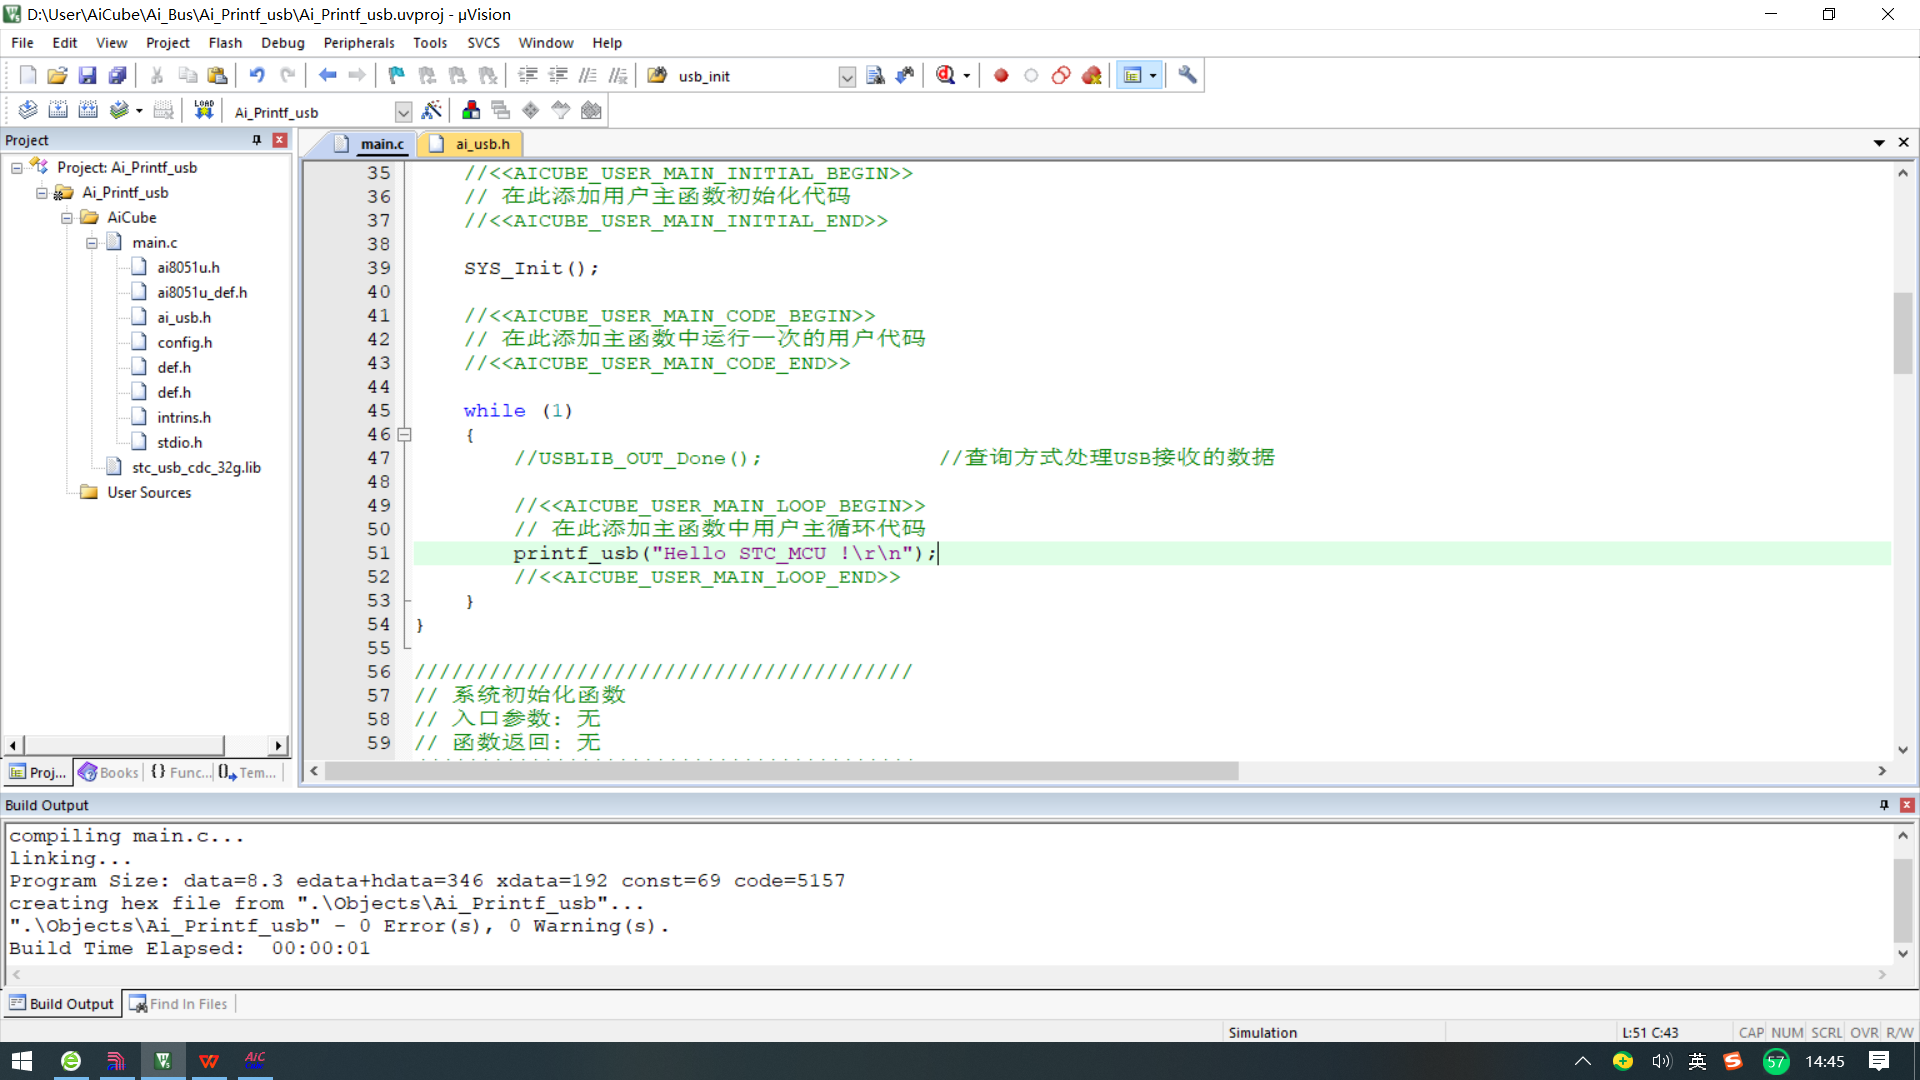Viewport: 1920px width, 1080px height.
Task: Select config.h in project tree
Action: (x=184, y=343)
